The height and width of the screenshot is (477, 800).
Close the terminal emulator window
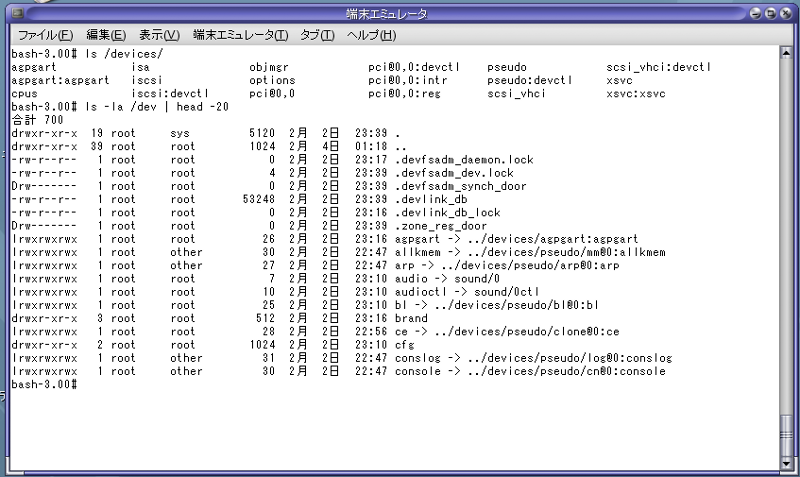[x=784, y=14]
